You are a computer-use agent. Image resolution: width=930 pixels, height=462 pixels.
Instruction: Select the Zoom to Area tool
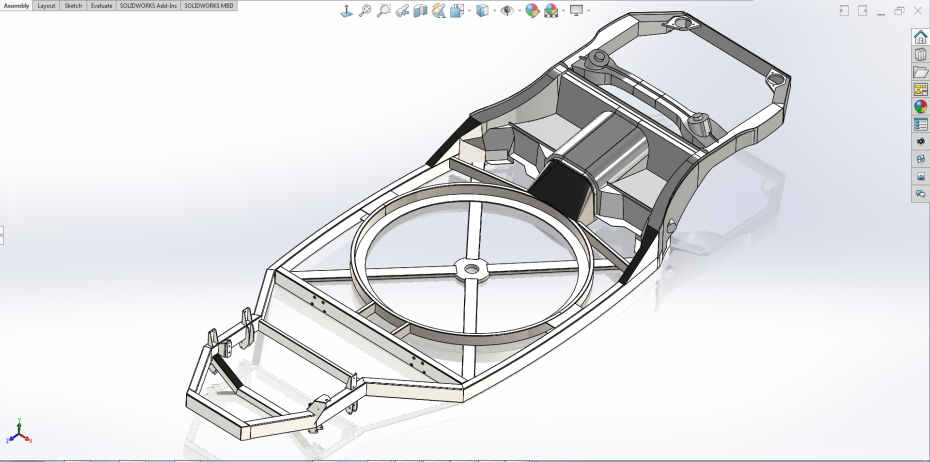pos(384,11)
